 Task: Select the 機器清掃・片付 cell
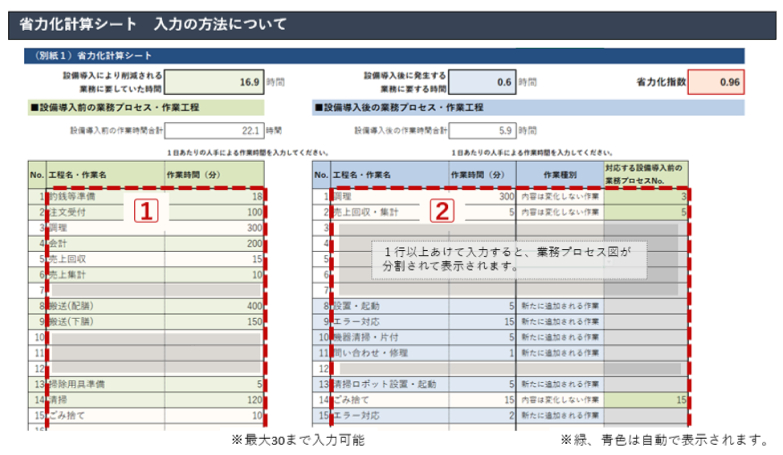coord(390,337)
